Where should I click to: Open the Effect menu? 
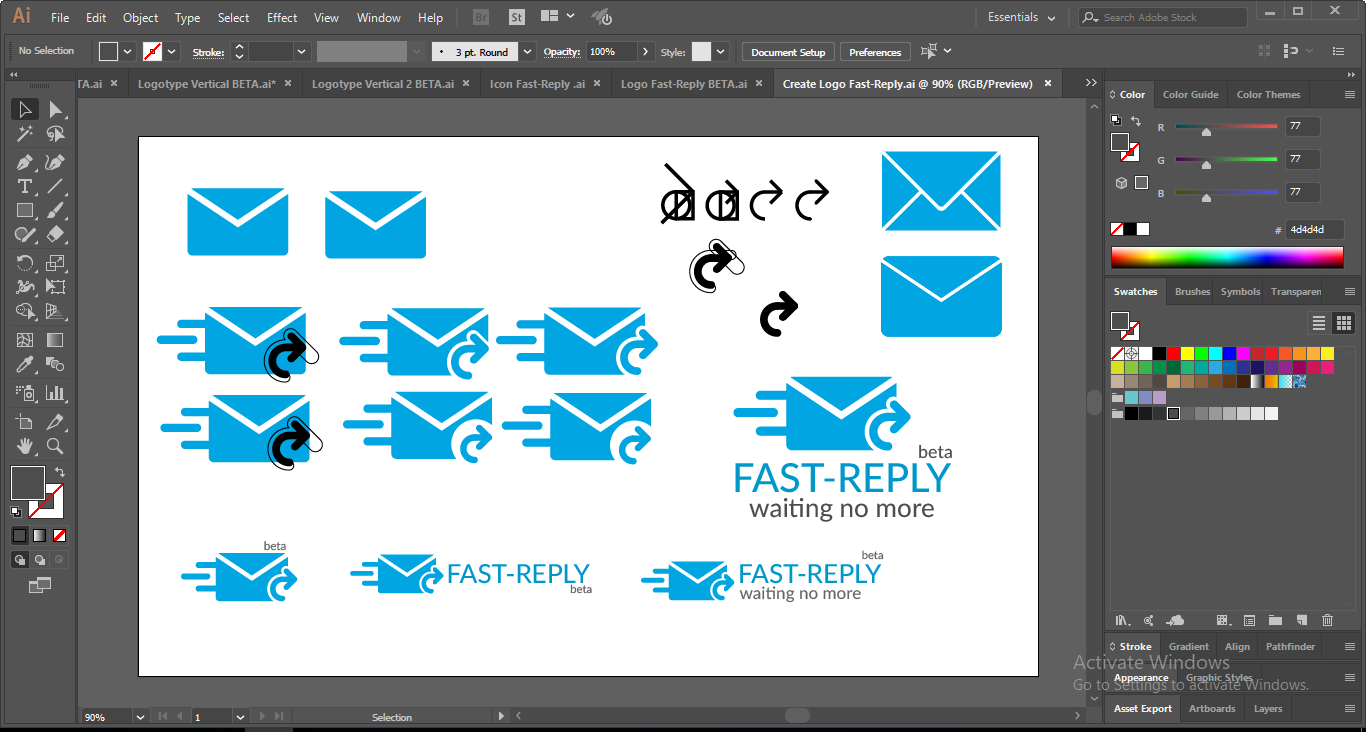282,17
